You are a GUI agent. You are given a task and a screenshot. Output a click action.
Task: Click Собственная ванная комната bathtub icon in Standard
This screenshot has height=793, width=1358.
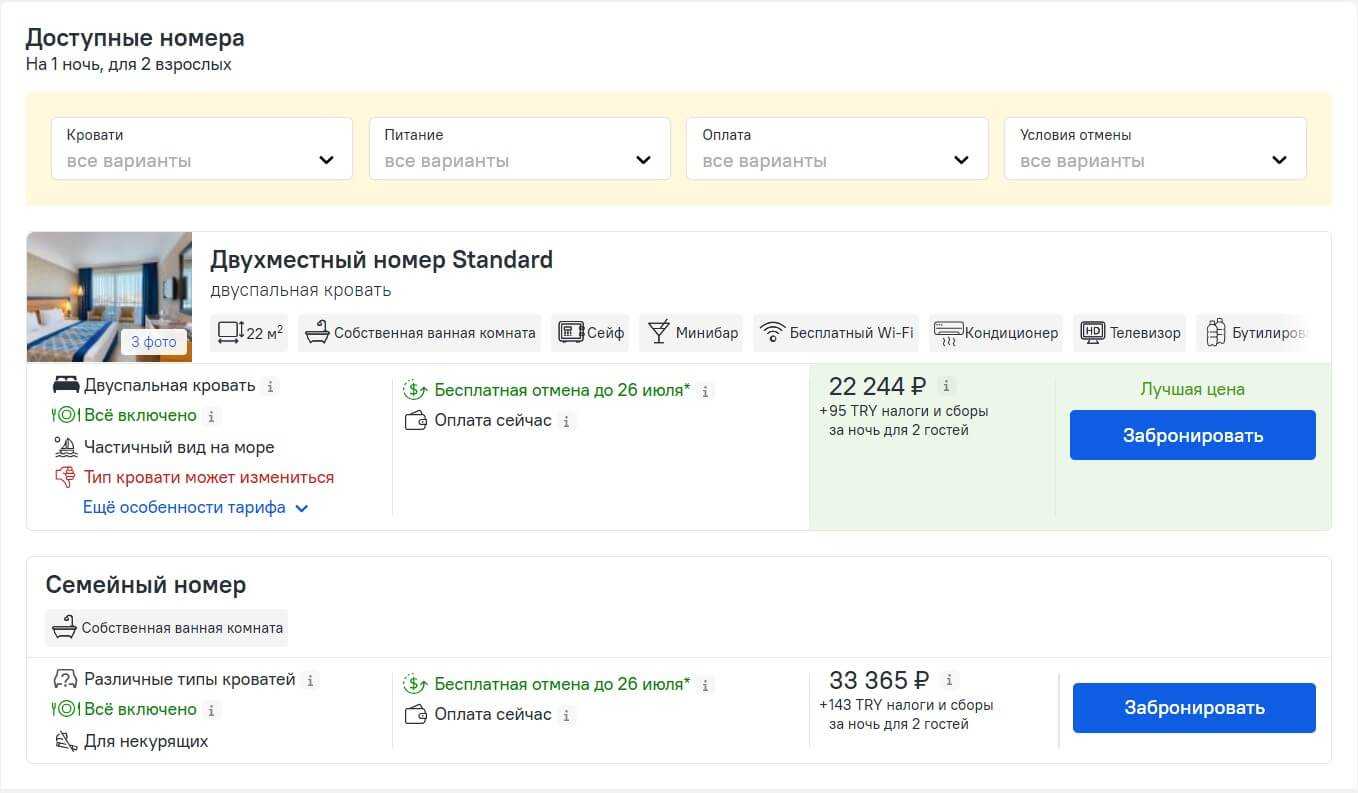coord(317,333)
